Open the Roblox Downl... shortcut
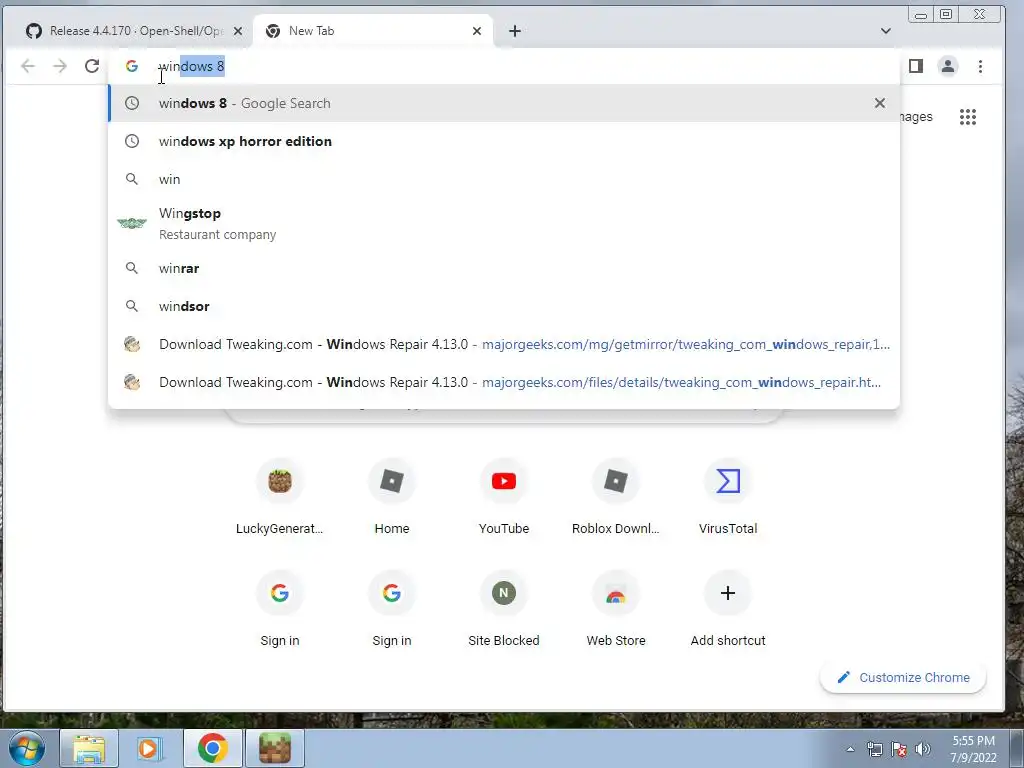Screen dimensions: 1024x768 (616, 498)
